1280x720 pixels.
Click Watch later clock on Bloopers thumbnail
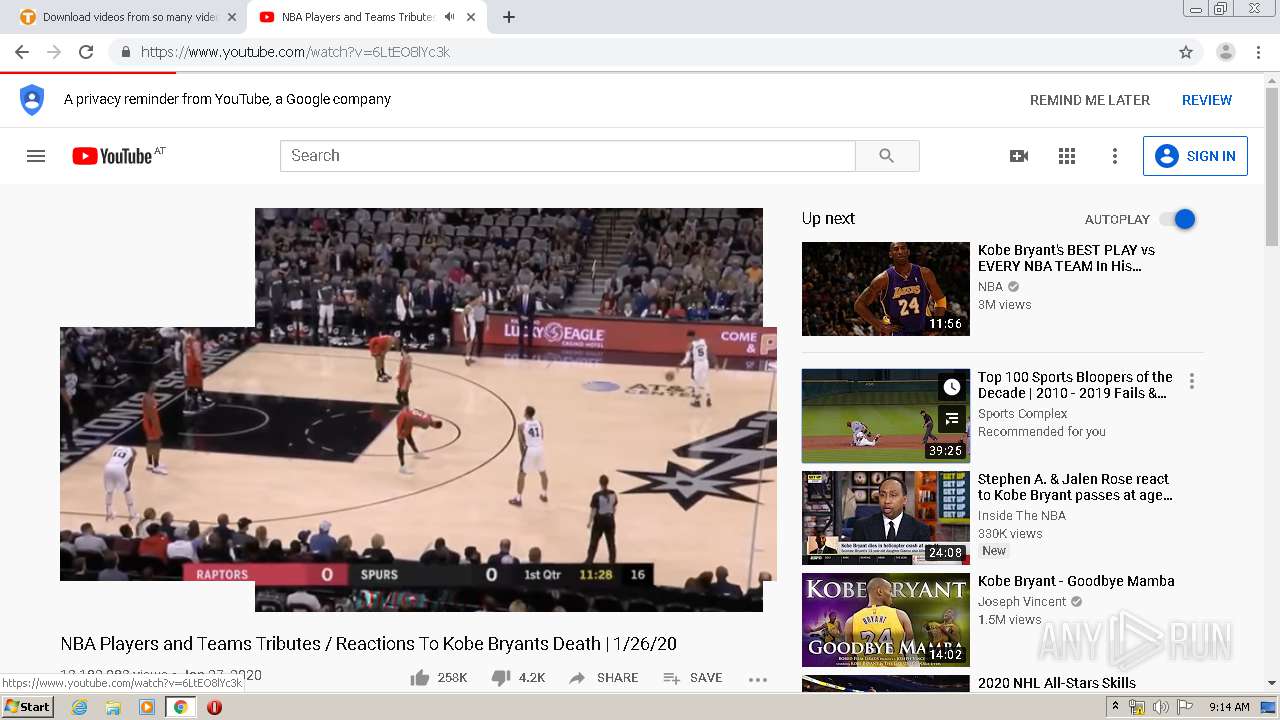click(x=952, y=387)
